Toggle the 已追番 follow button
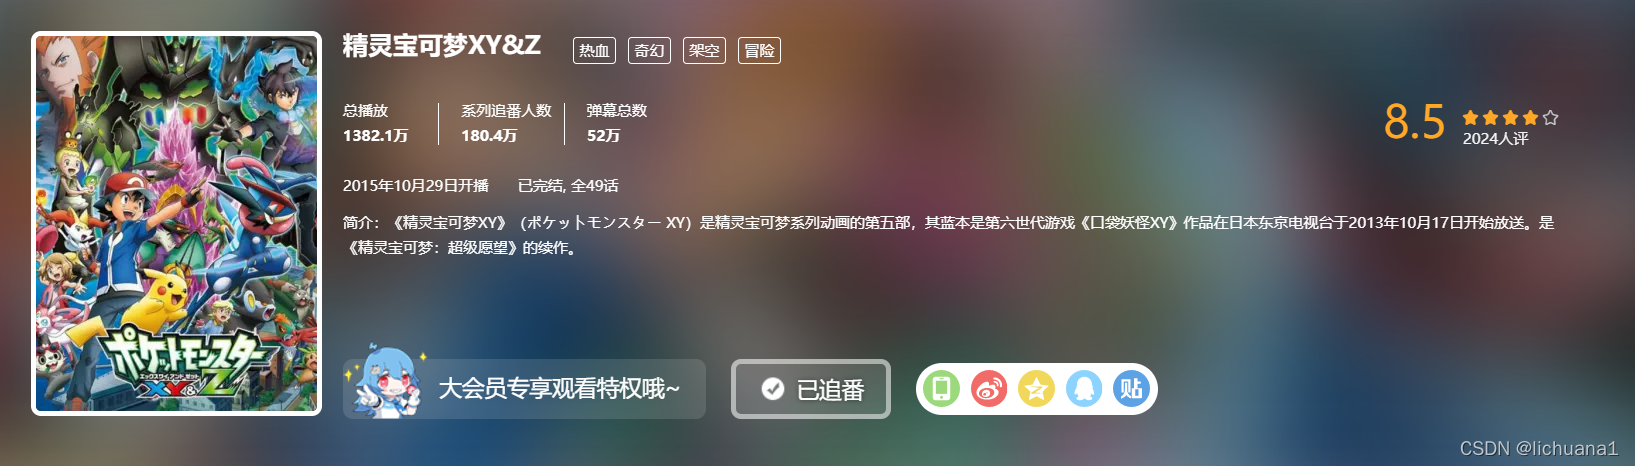The width and height of the screenshot is (1635, 466). 811,389
